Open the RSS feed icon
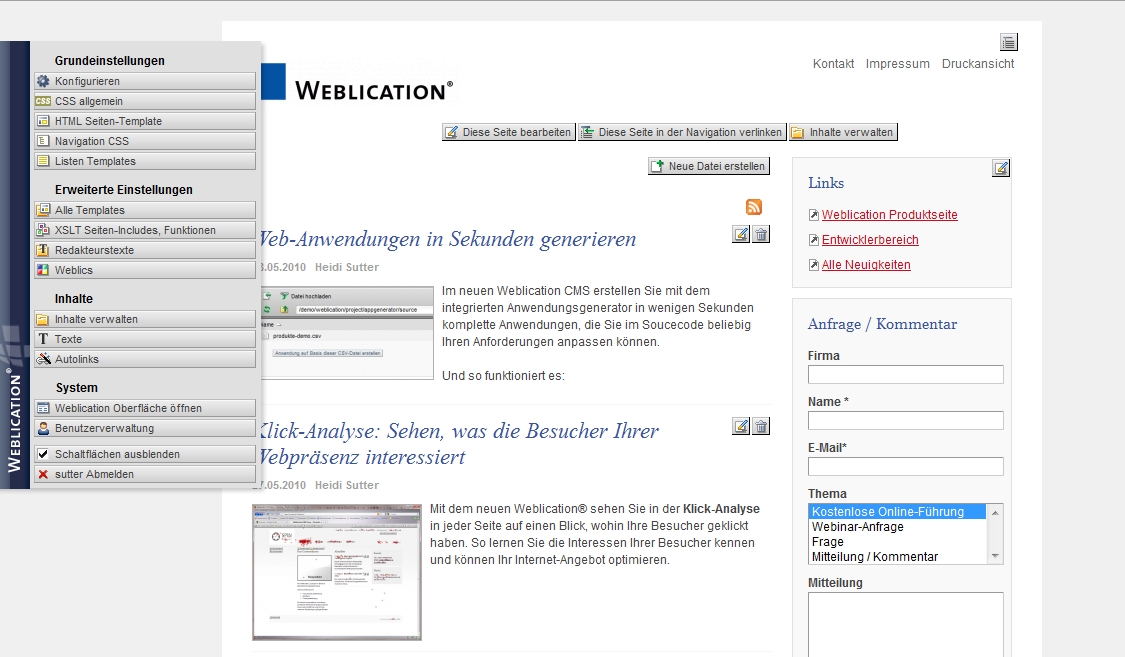1125x657 pixels. click(752, 206)
